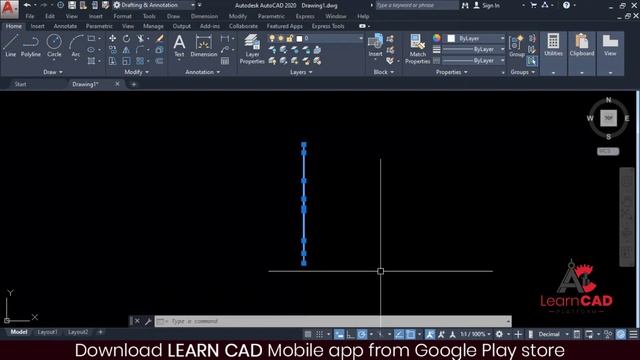Toggle ortho mode in status bar

351,334
